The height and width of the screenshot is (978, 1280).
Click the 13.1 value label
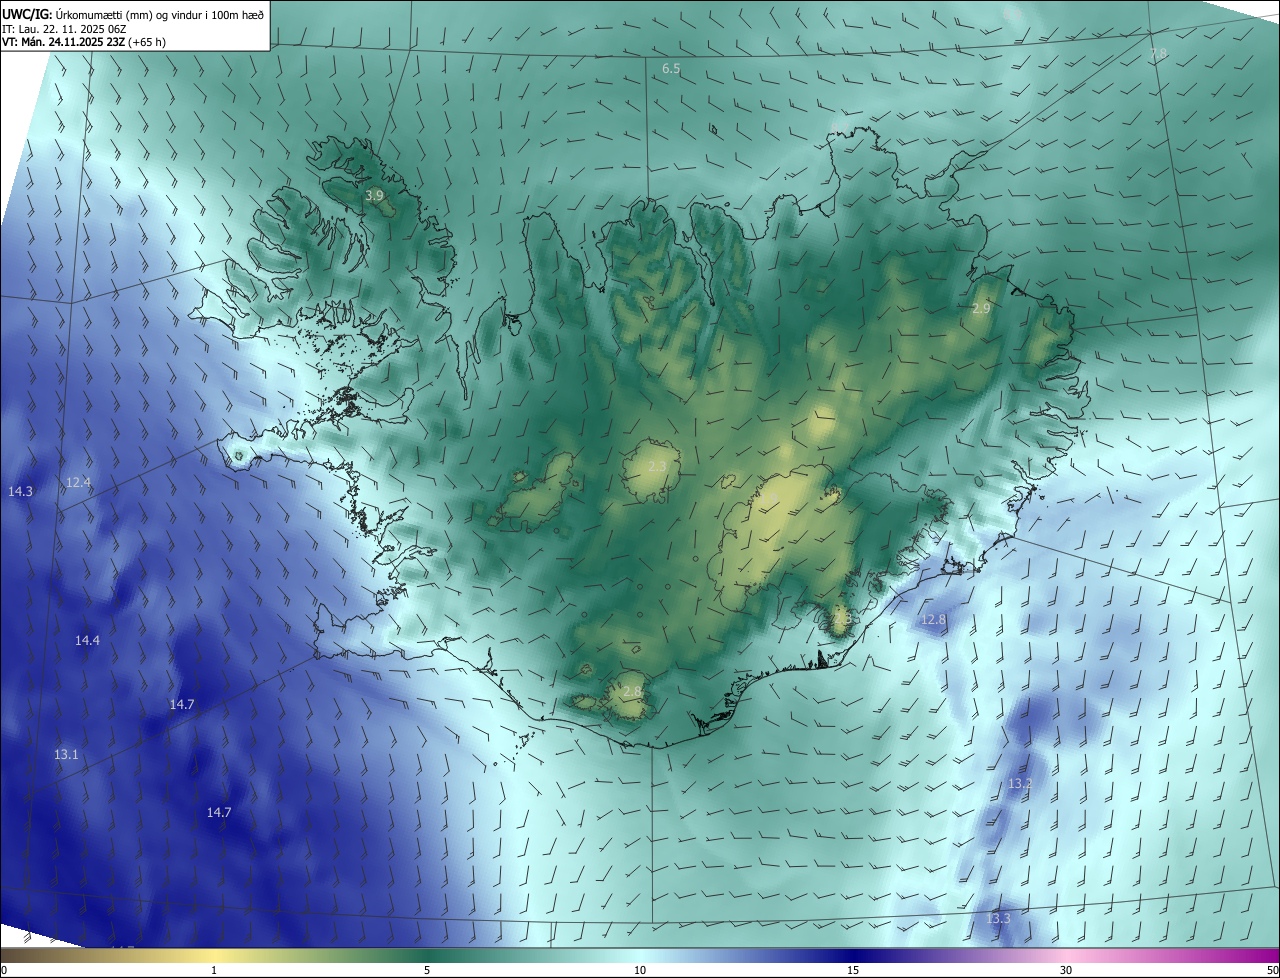[x=66, y=754]
